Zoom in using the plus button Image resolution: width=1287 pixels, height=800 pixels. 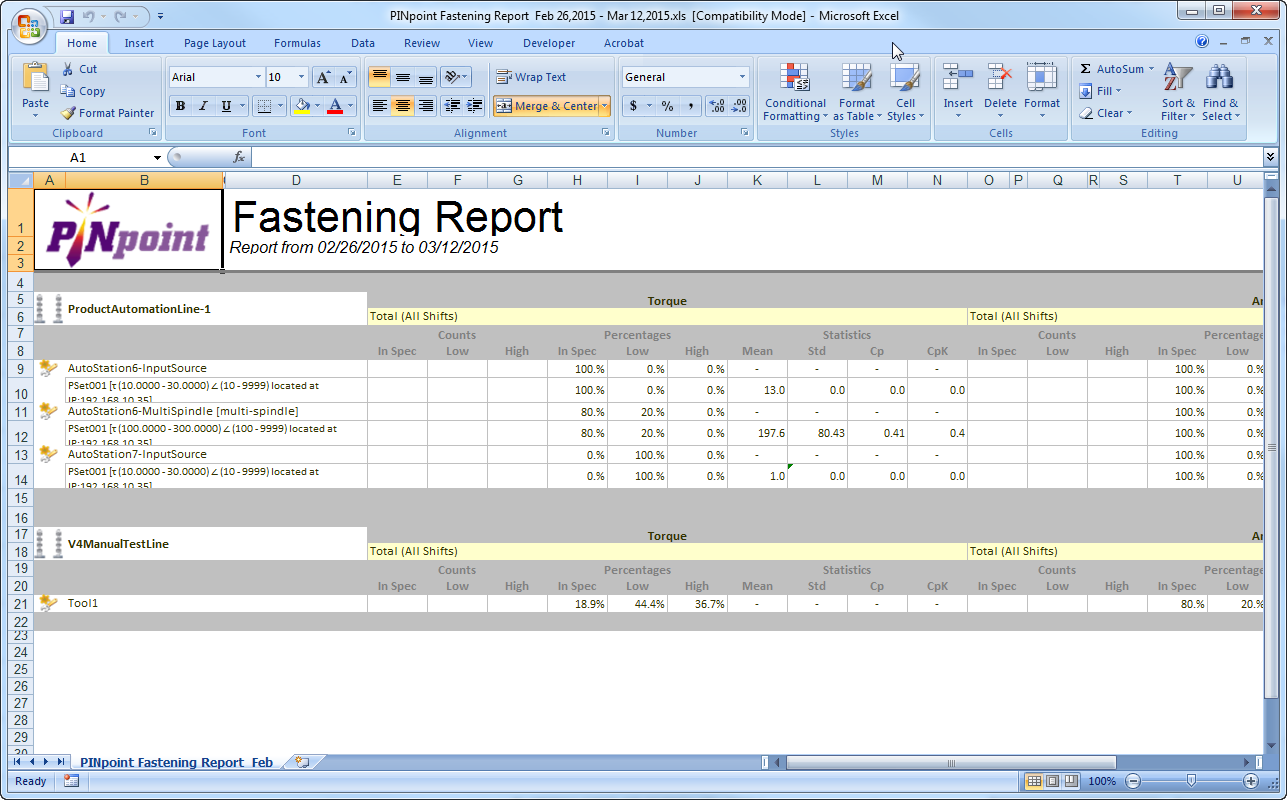1250,781
